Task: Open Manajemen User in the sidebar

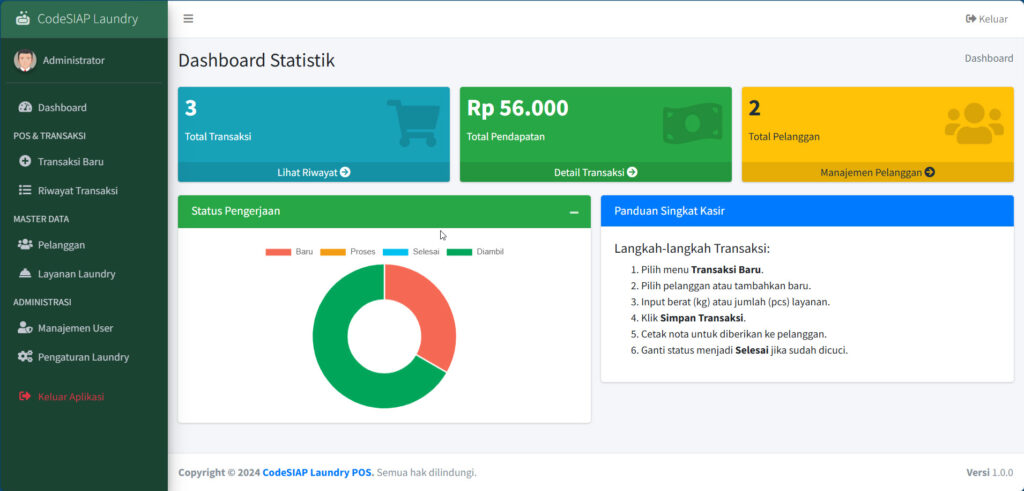Action: pyautogui.click(x=75, y=328)
